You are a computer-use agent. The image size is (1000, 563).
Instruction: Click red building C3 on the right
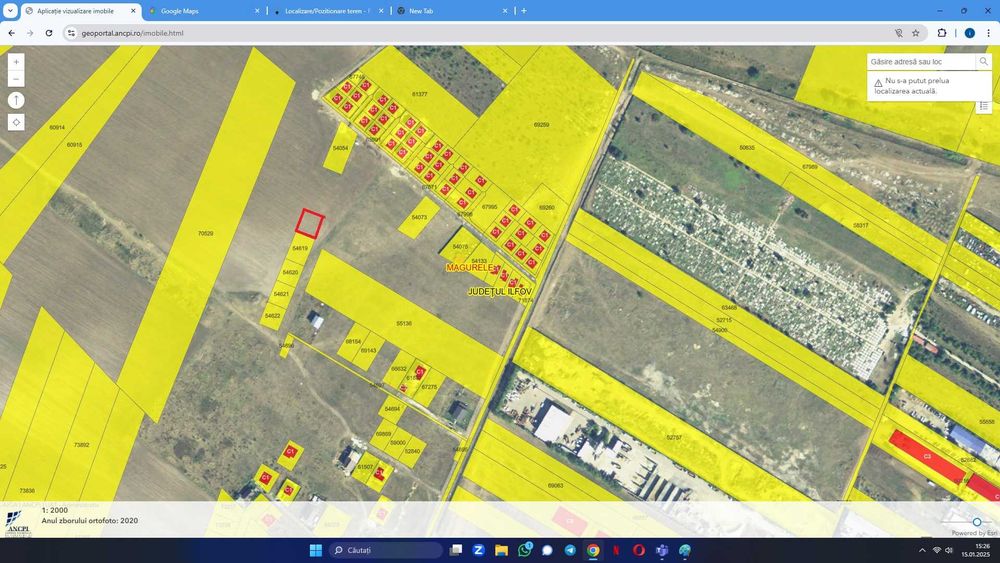point(927,457)
